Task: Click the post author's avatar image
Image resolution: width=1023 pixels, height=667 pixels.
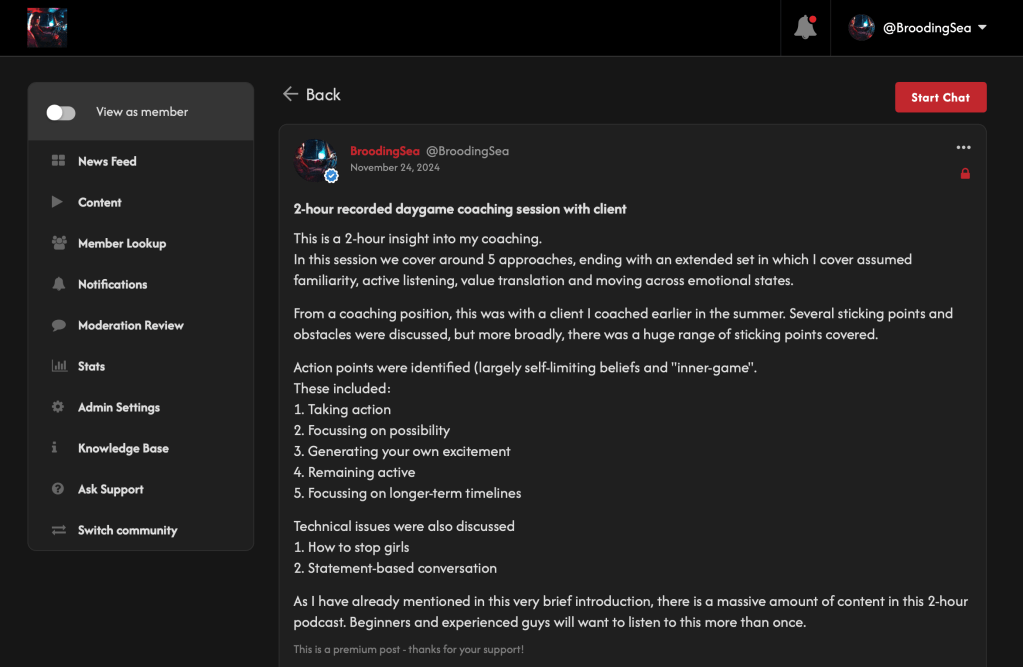Action: click(x=315, y=160)
